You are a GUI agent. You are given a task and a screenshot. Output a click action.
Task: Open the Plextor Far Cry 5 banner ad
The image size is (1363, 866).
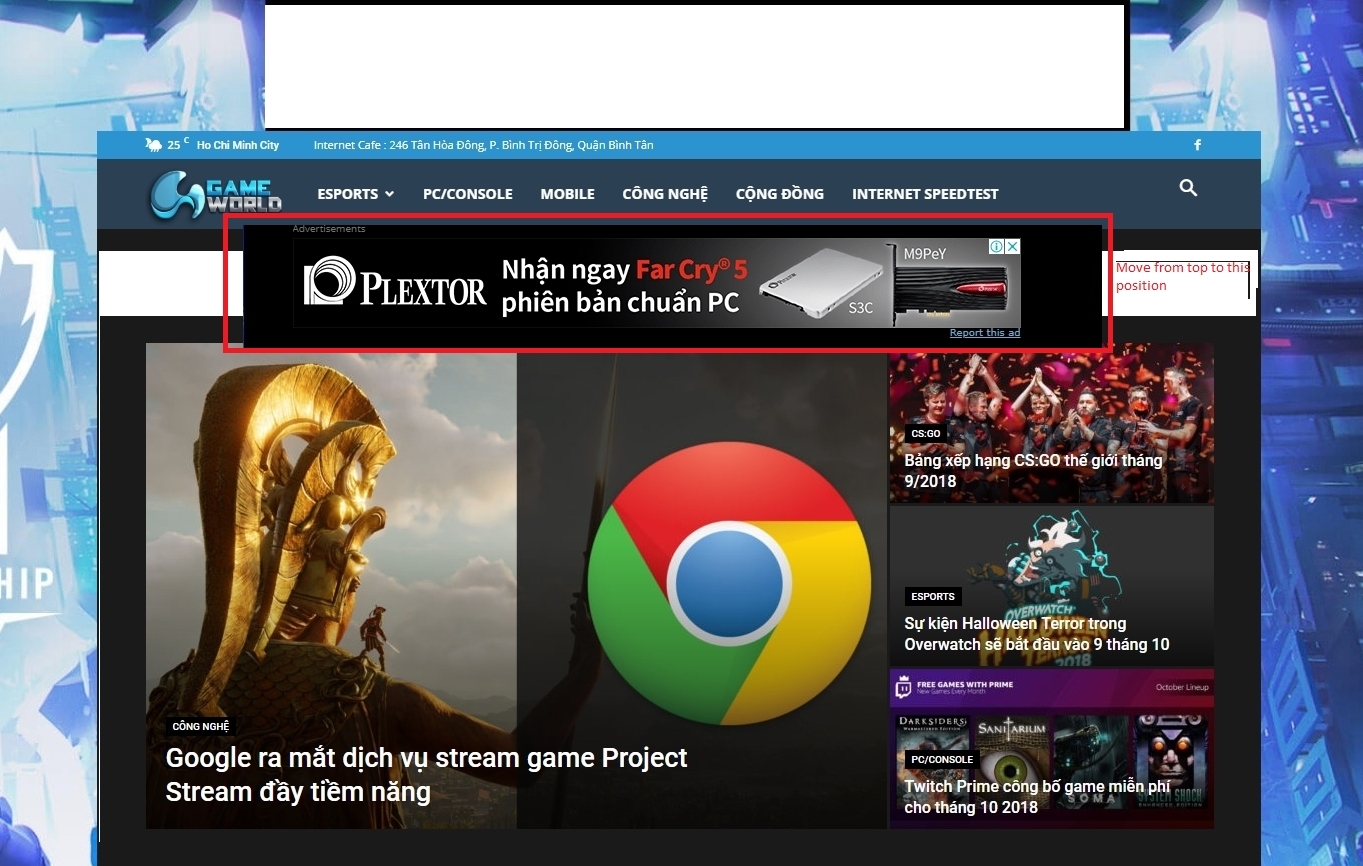pos(656,283)
